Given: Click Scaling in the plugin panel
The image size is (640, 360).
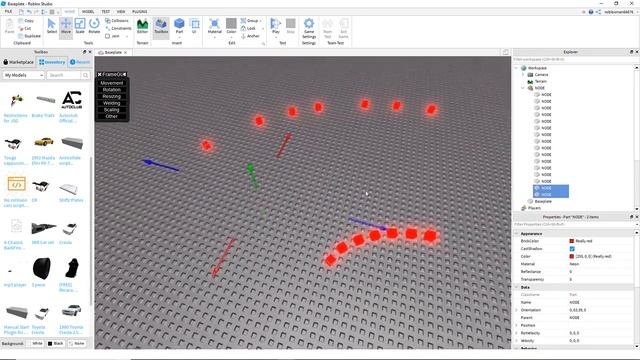Looking at the screenshot, I should (x=111, y=110).
